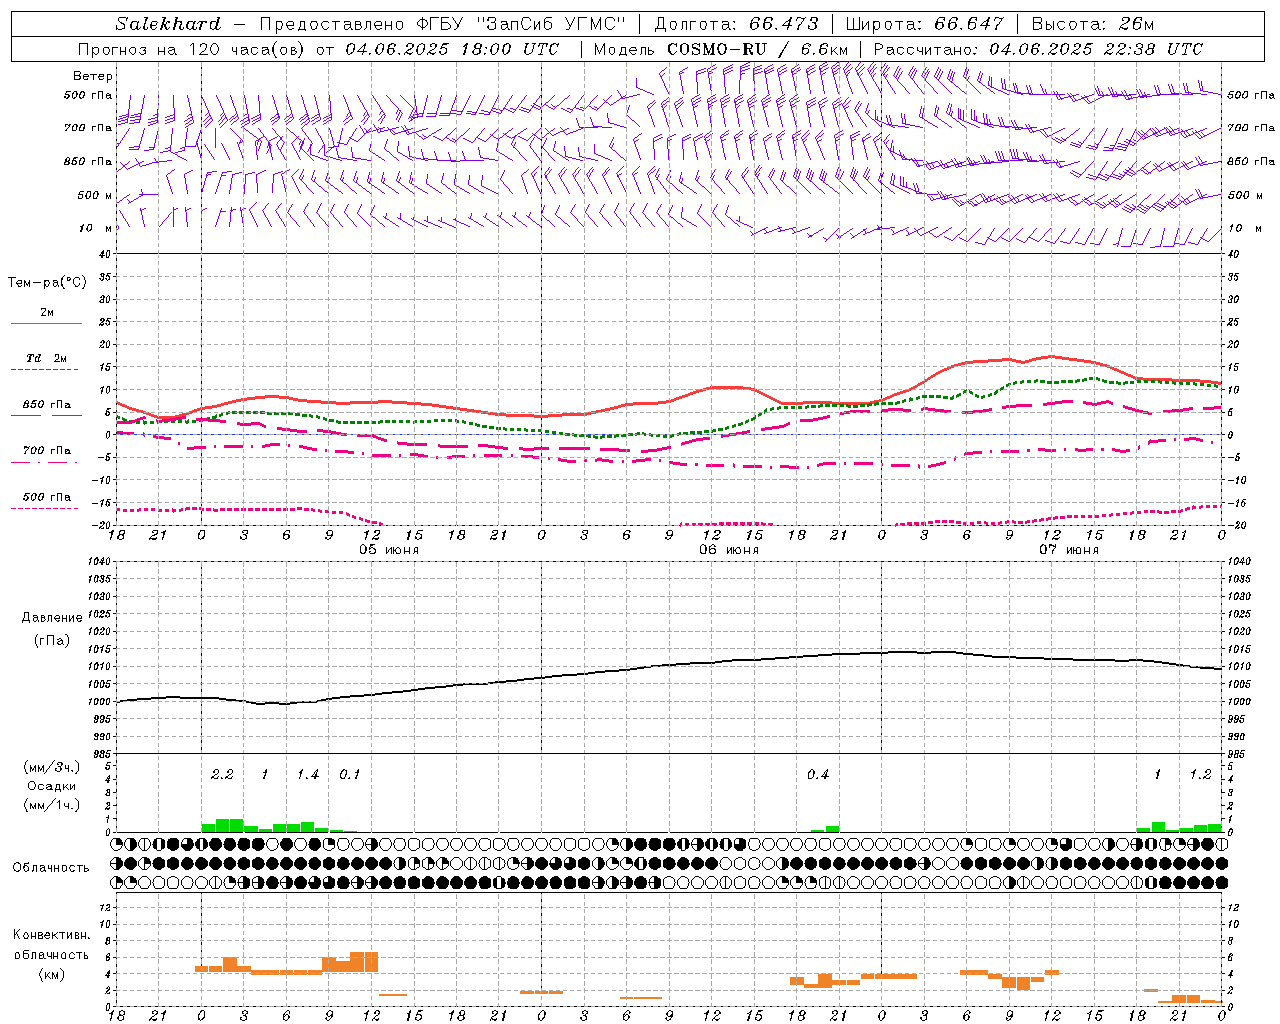1280x1024 pixels.
Task: Click the Осадки panel label
Action: [51, 786]
